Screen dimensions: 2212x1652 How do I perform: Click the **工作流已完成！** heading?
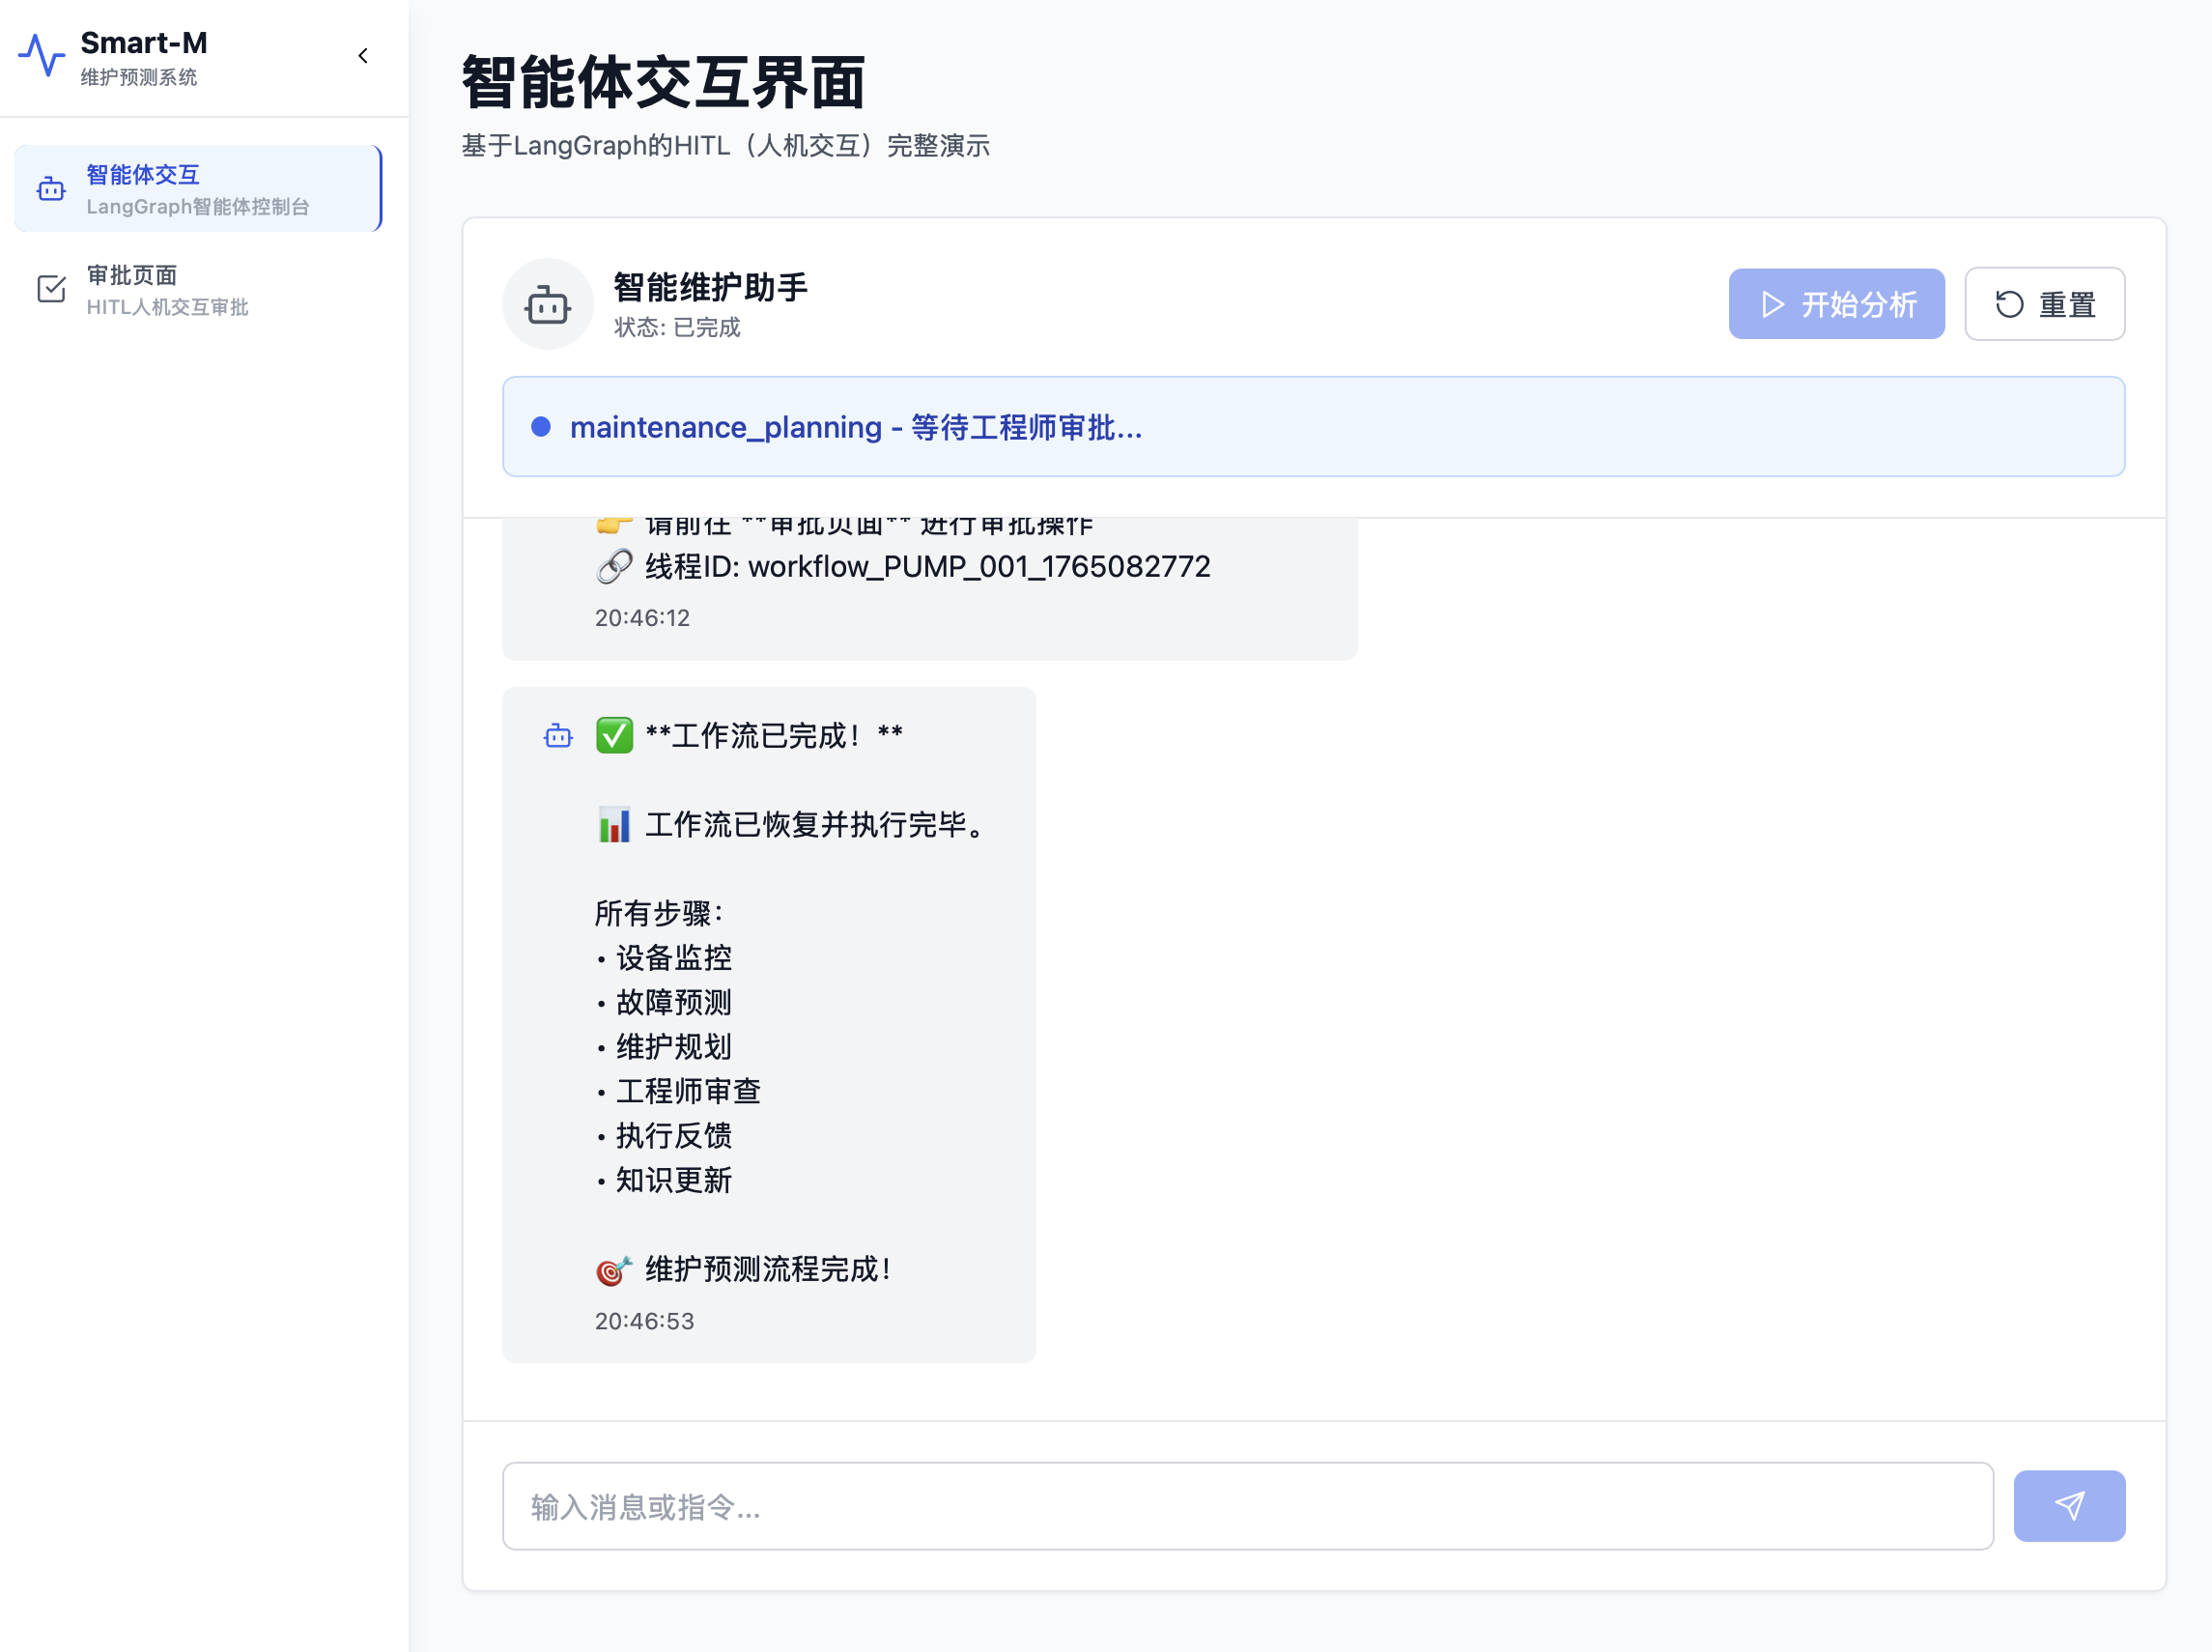click(x=773, y=736)
